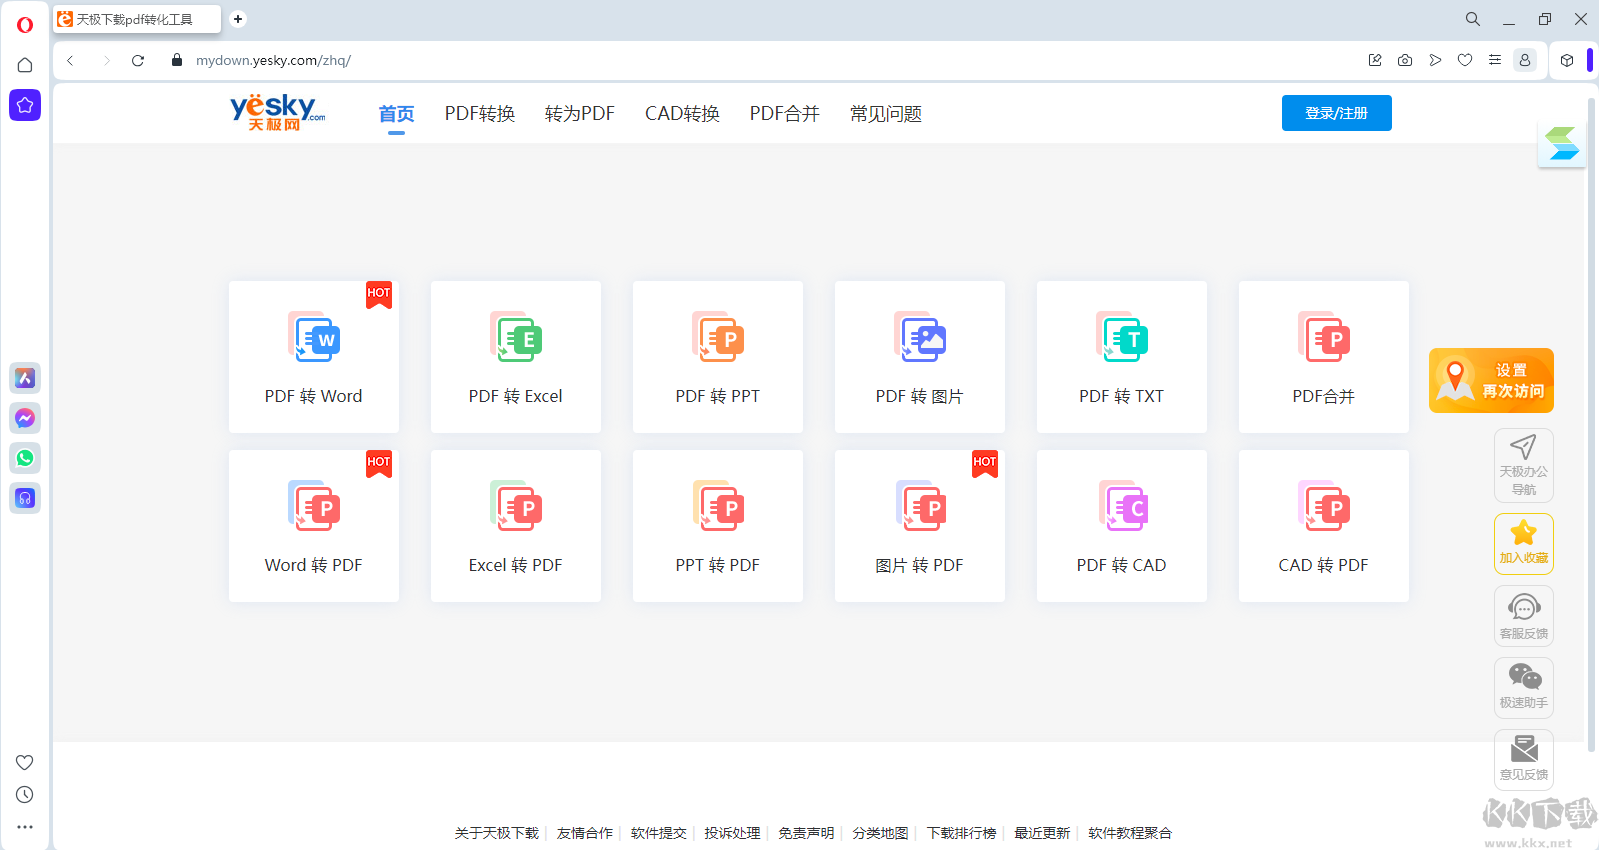
Task: Click the 设置再次访问 orange banner
Action: tap(1491, 380)
